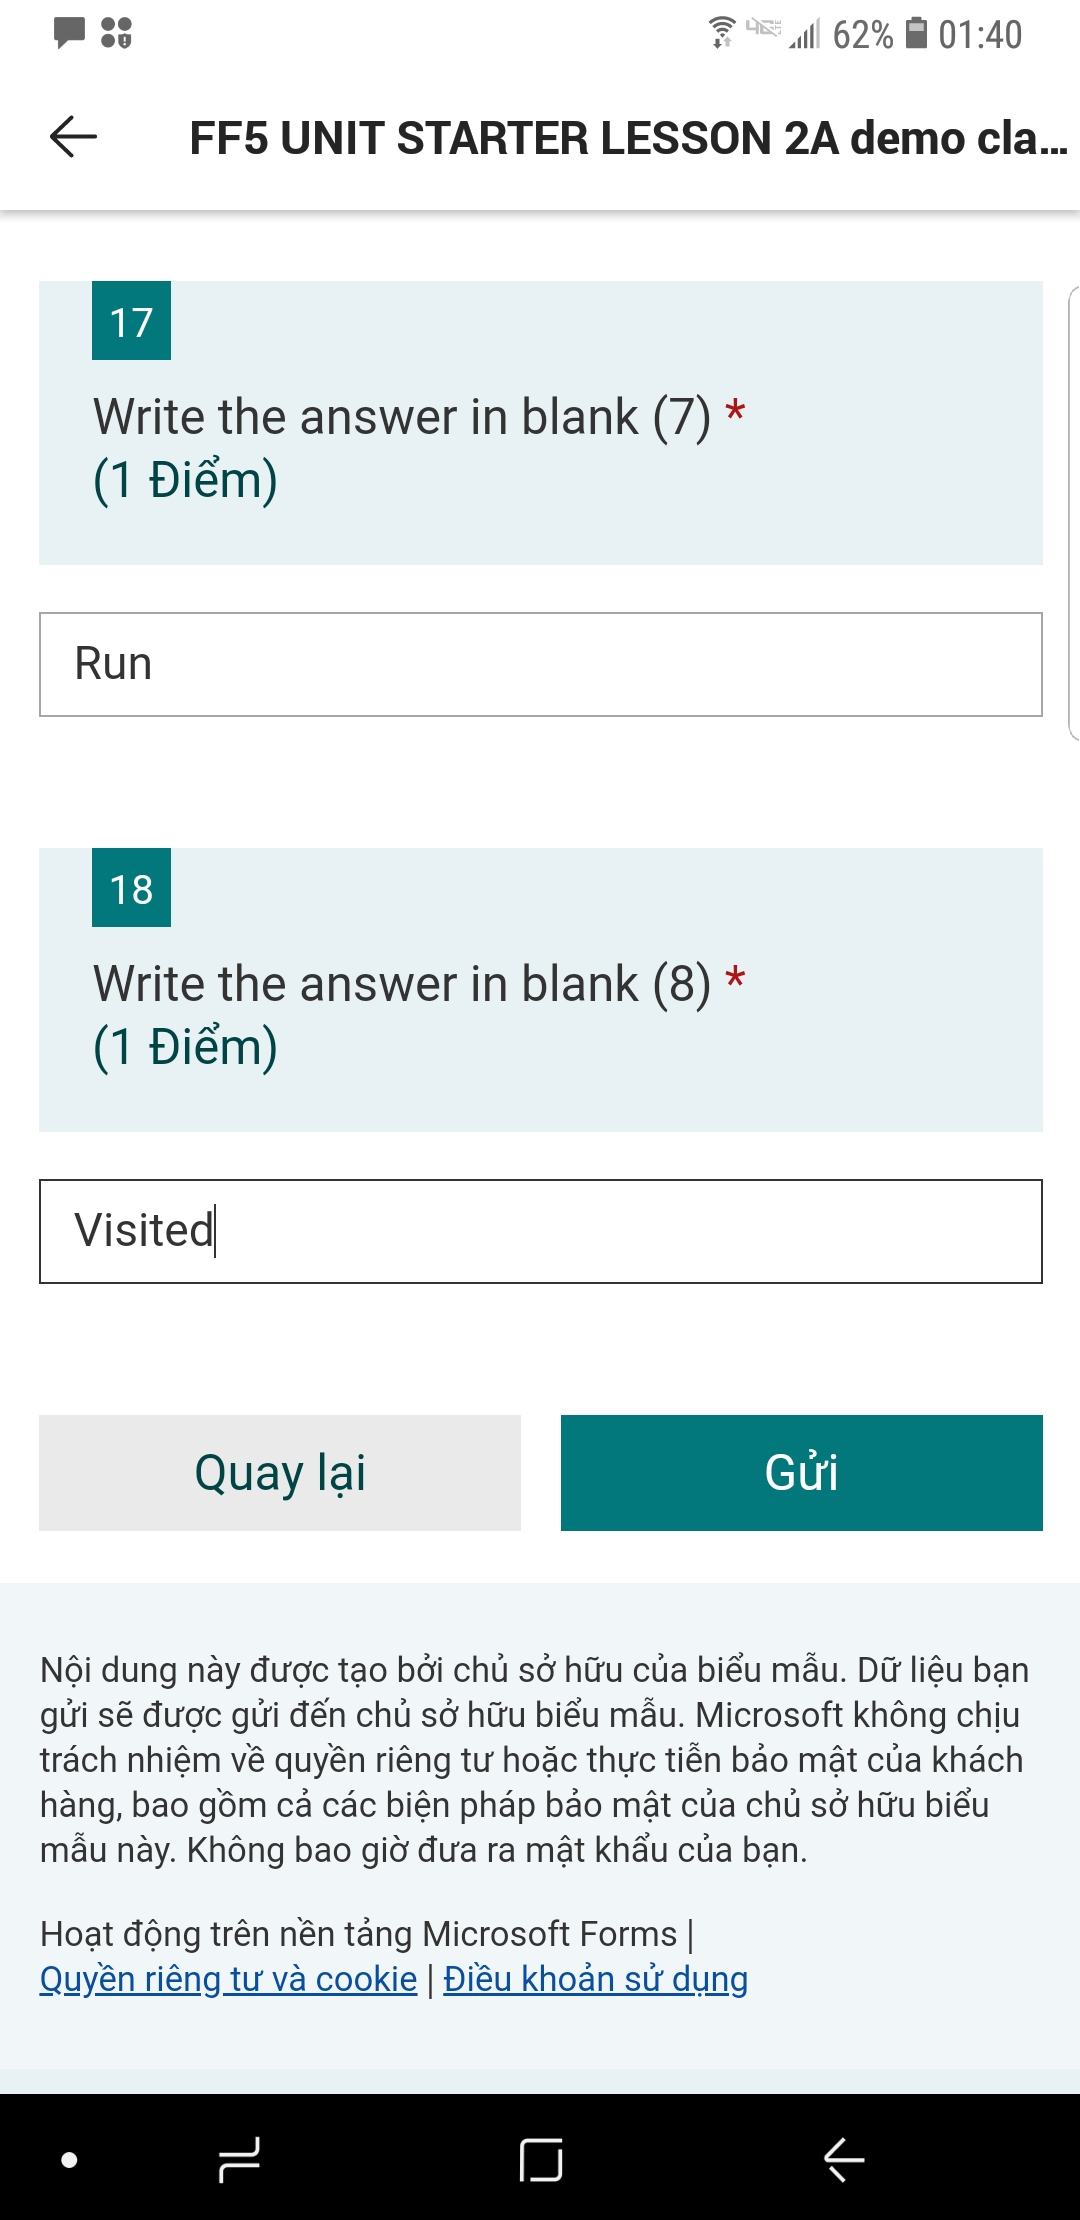Click the Quay lại button

pos(280,1472)
